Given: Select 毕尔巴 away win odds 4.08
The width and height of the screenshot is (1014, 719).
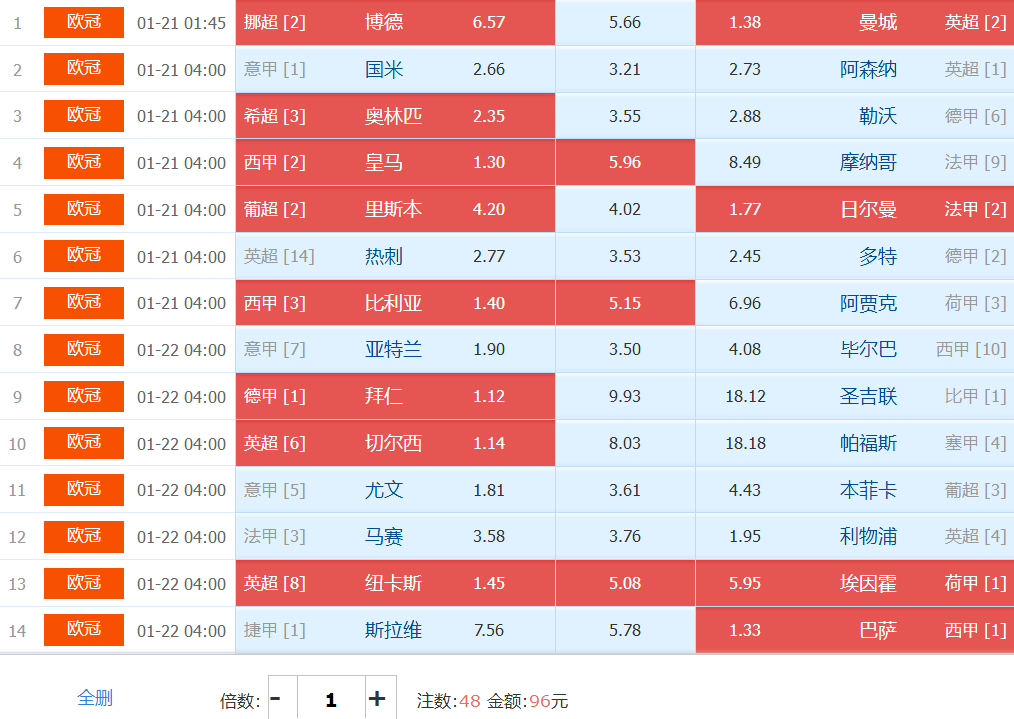Looking at the screenshot, I should tap(855, 350).
